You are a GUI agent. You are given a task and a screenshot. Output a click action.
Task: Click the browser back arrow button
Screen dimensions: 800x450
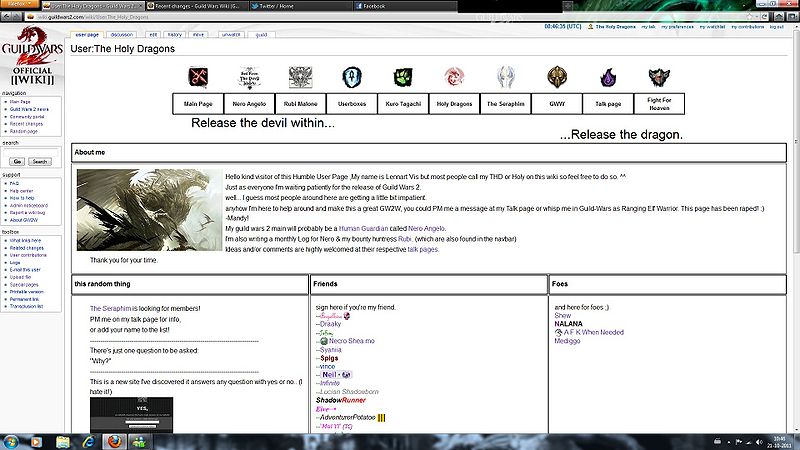tap(7, 17)
